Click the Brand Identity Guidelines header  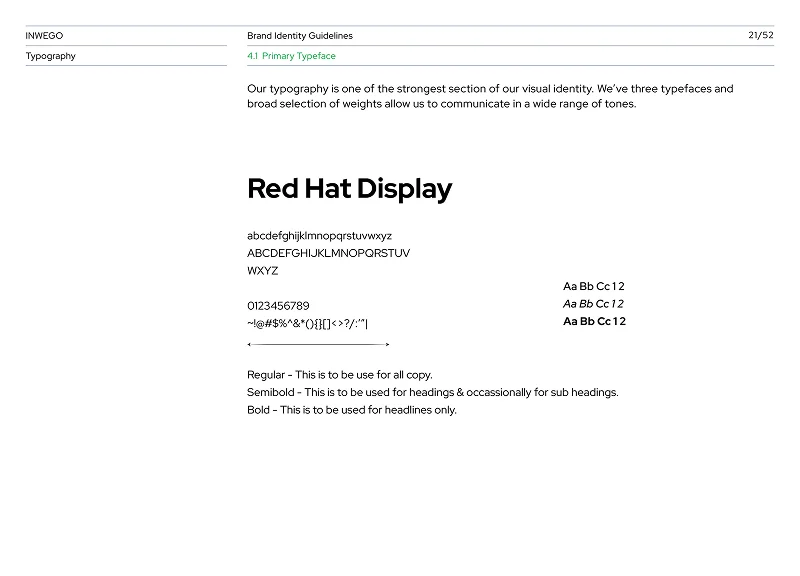tap(300, 36)
